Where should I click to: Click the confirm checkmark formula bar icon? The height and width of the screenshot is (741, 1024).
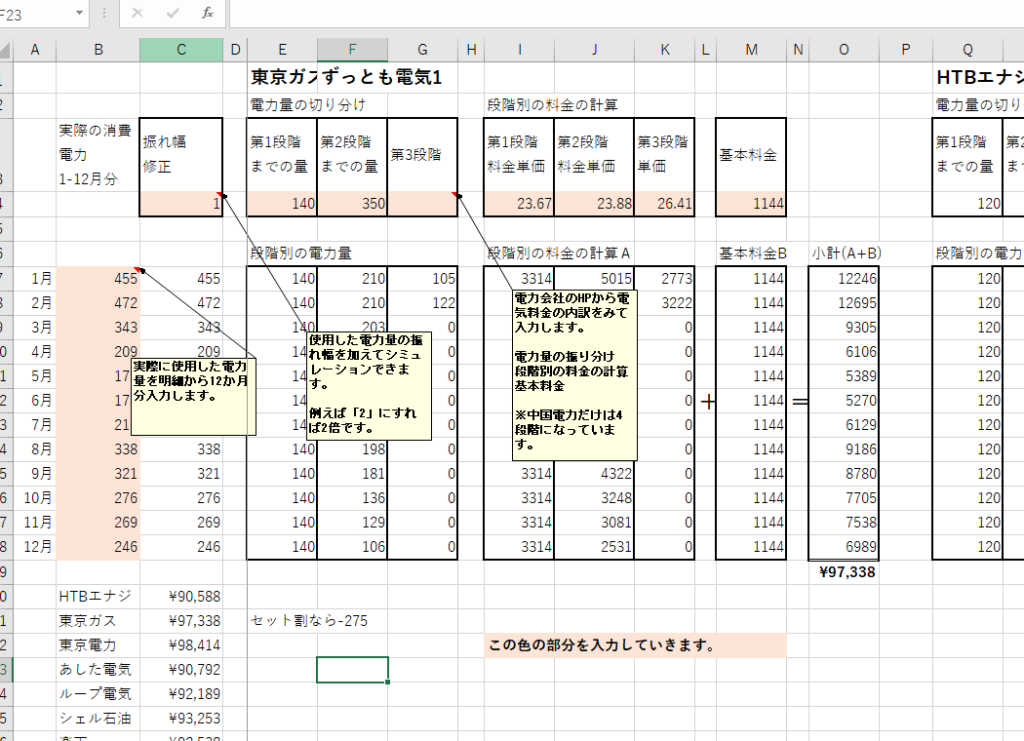172,13
